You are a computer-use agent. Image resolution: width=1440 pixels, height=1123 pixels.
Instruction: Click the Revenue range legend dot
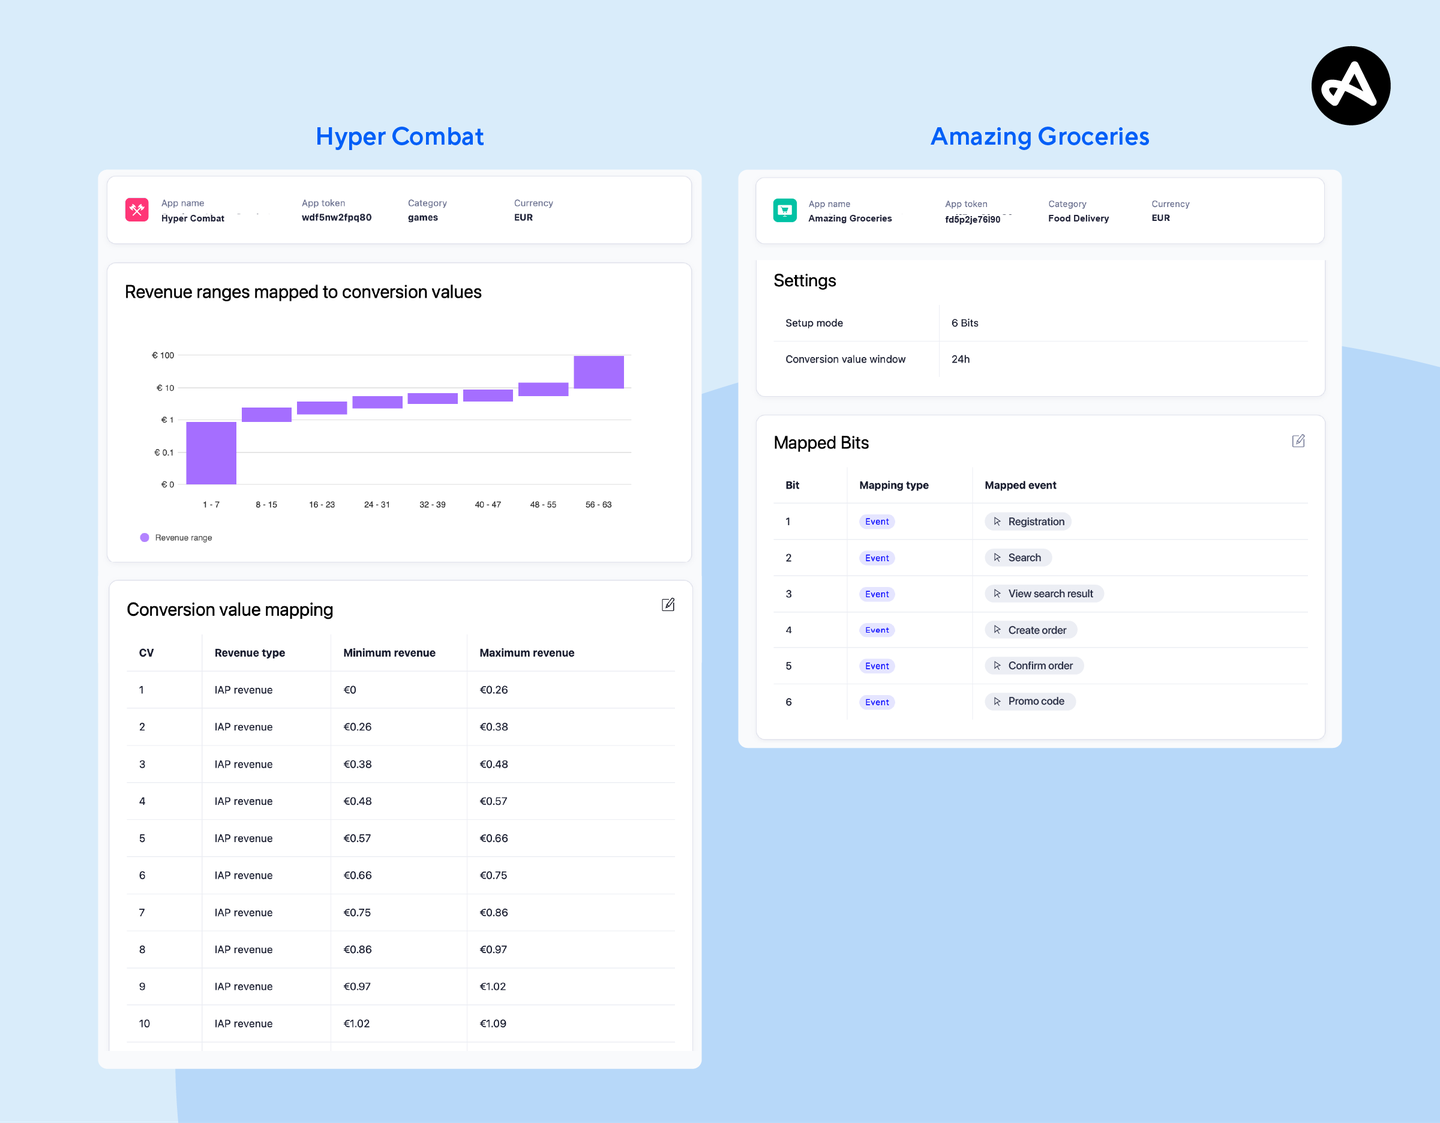pos(143,537)
